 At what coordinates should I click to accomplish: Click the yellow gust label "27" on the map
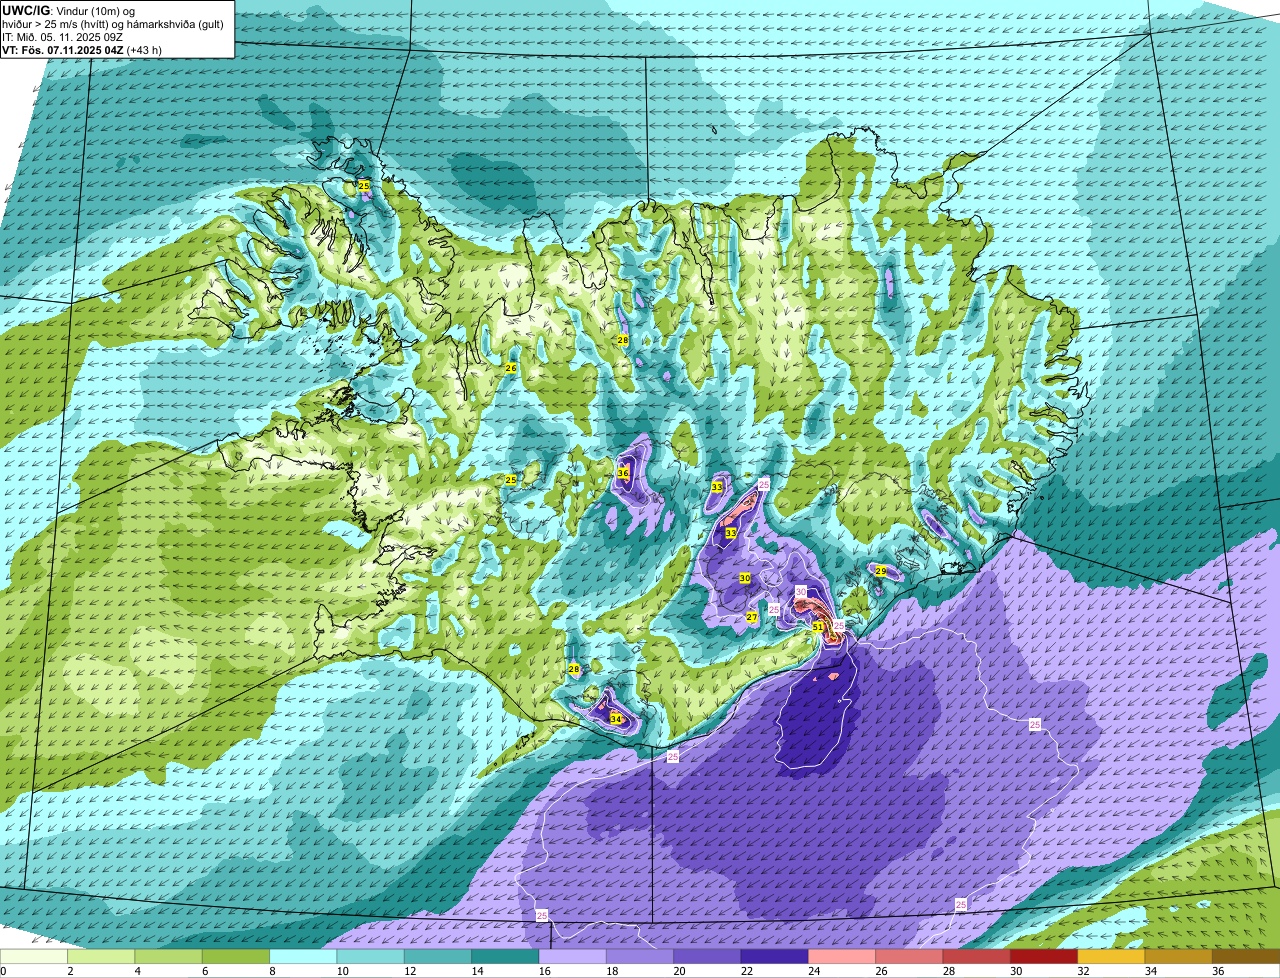tap(752, 617)
